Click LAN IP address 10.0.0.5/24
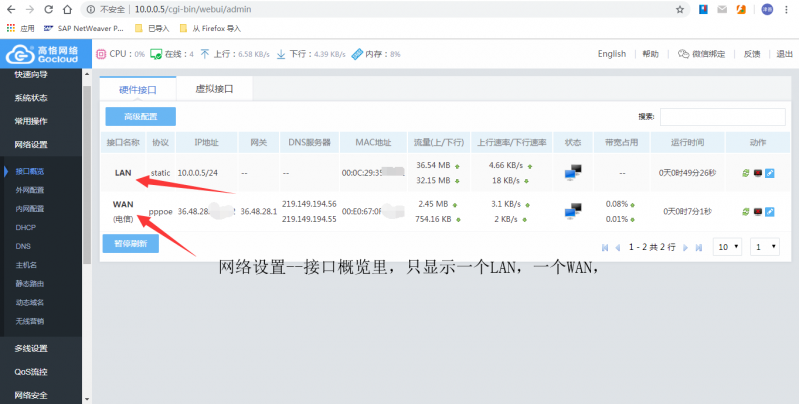The image size is (799, 404). (197, 173)
